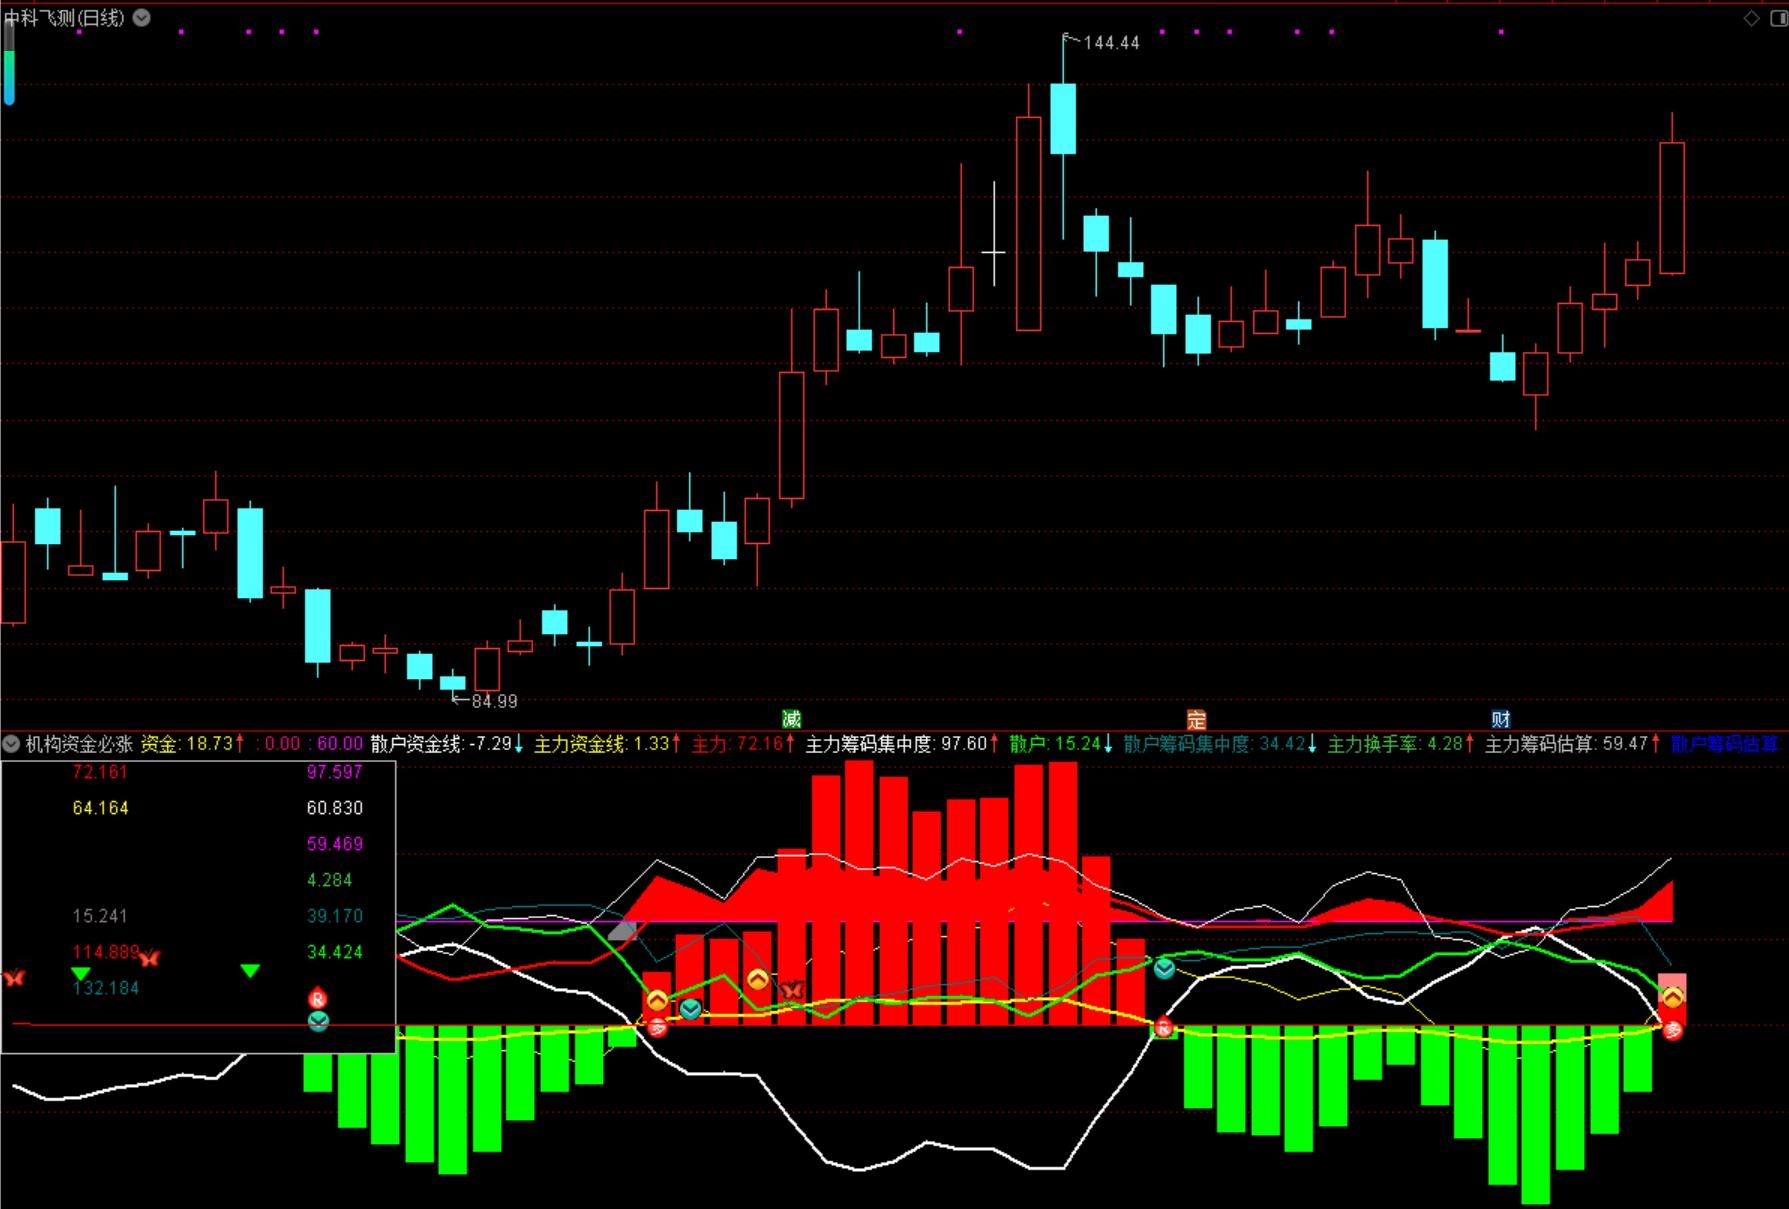Click the teal down-chevron icon in the data box

[x=318, y=1021]
